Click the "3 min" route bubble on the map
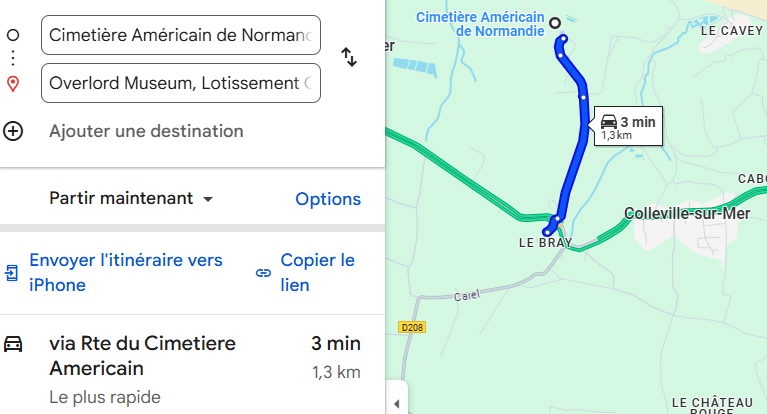The width and height of the screenshot is (767, 414). pyautogui.click(x=627, y=126)
